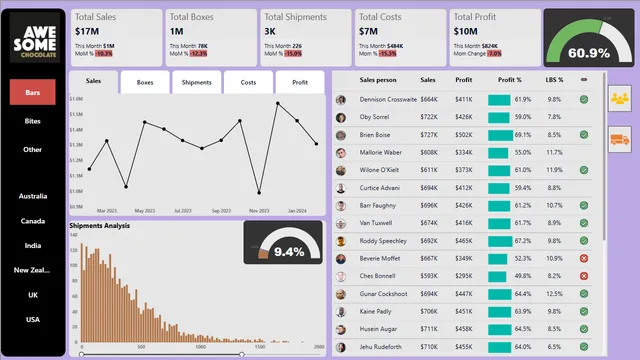Click Ches Bonnell's profit bar

tap(497, 276)
